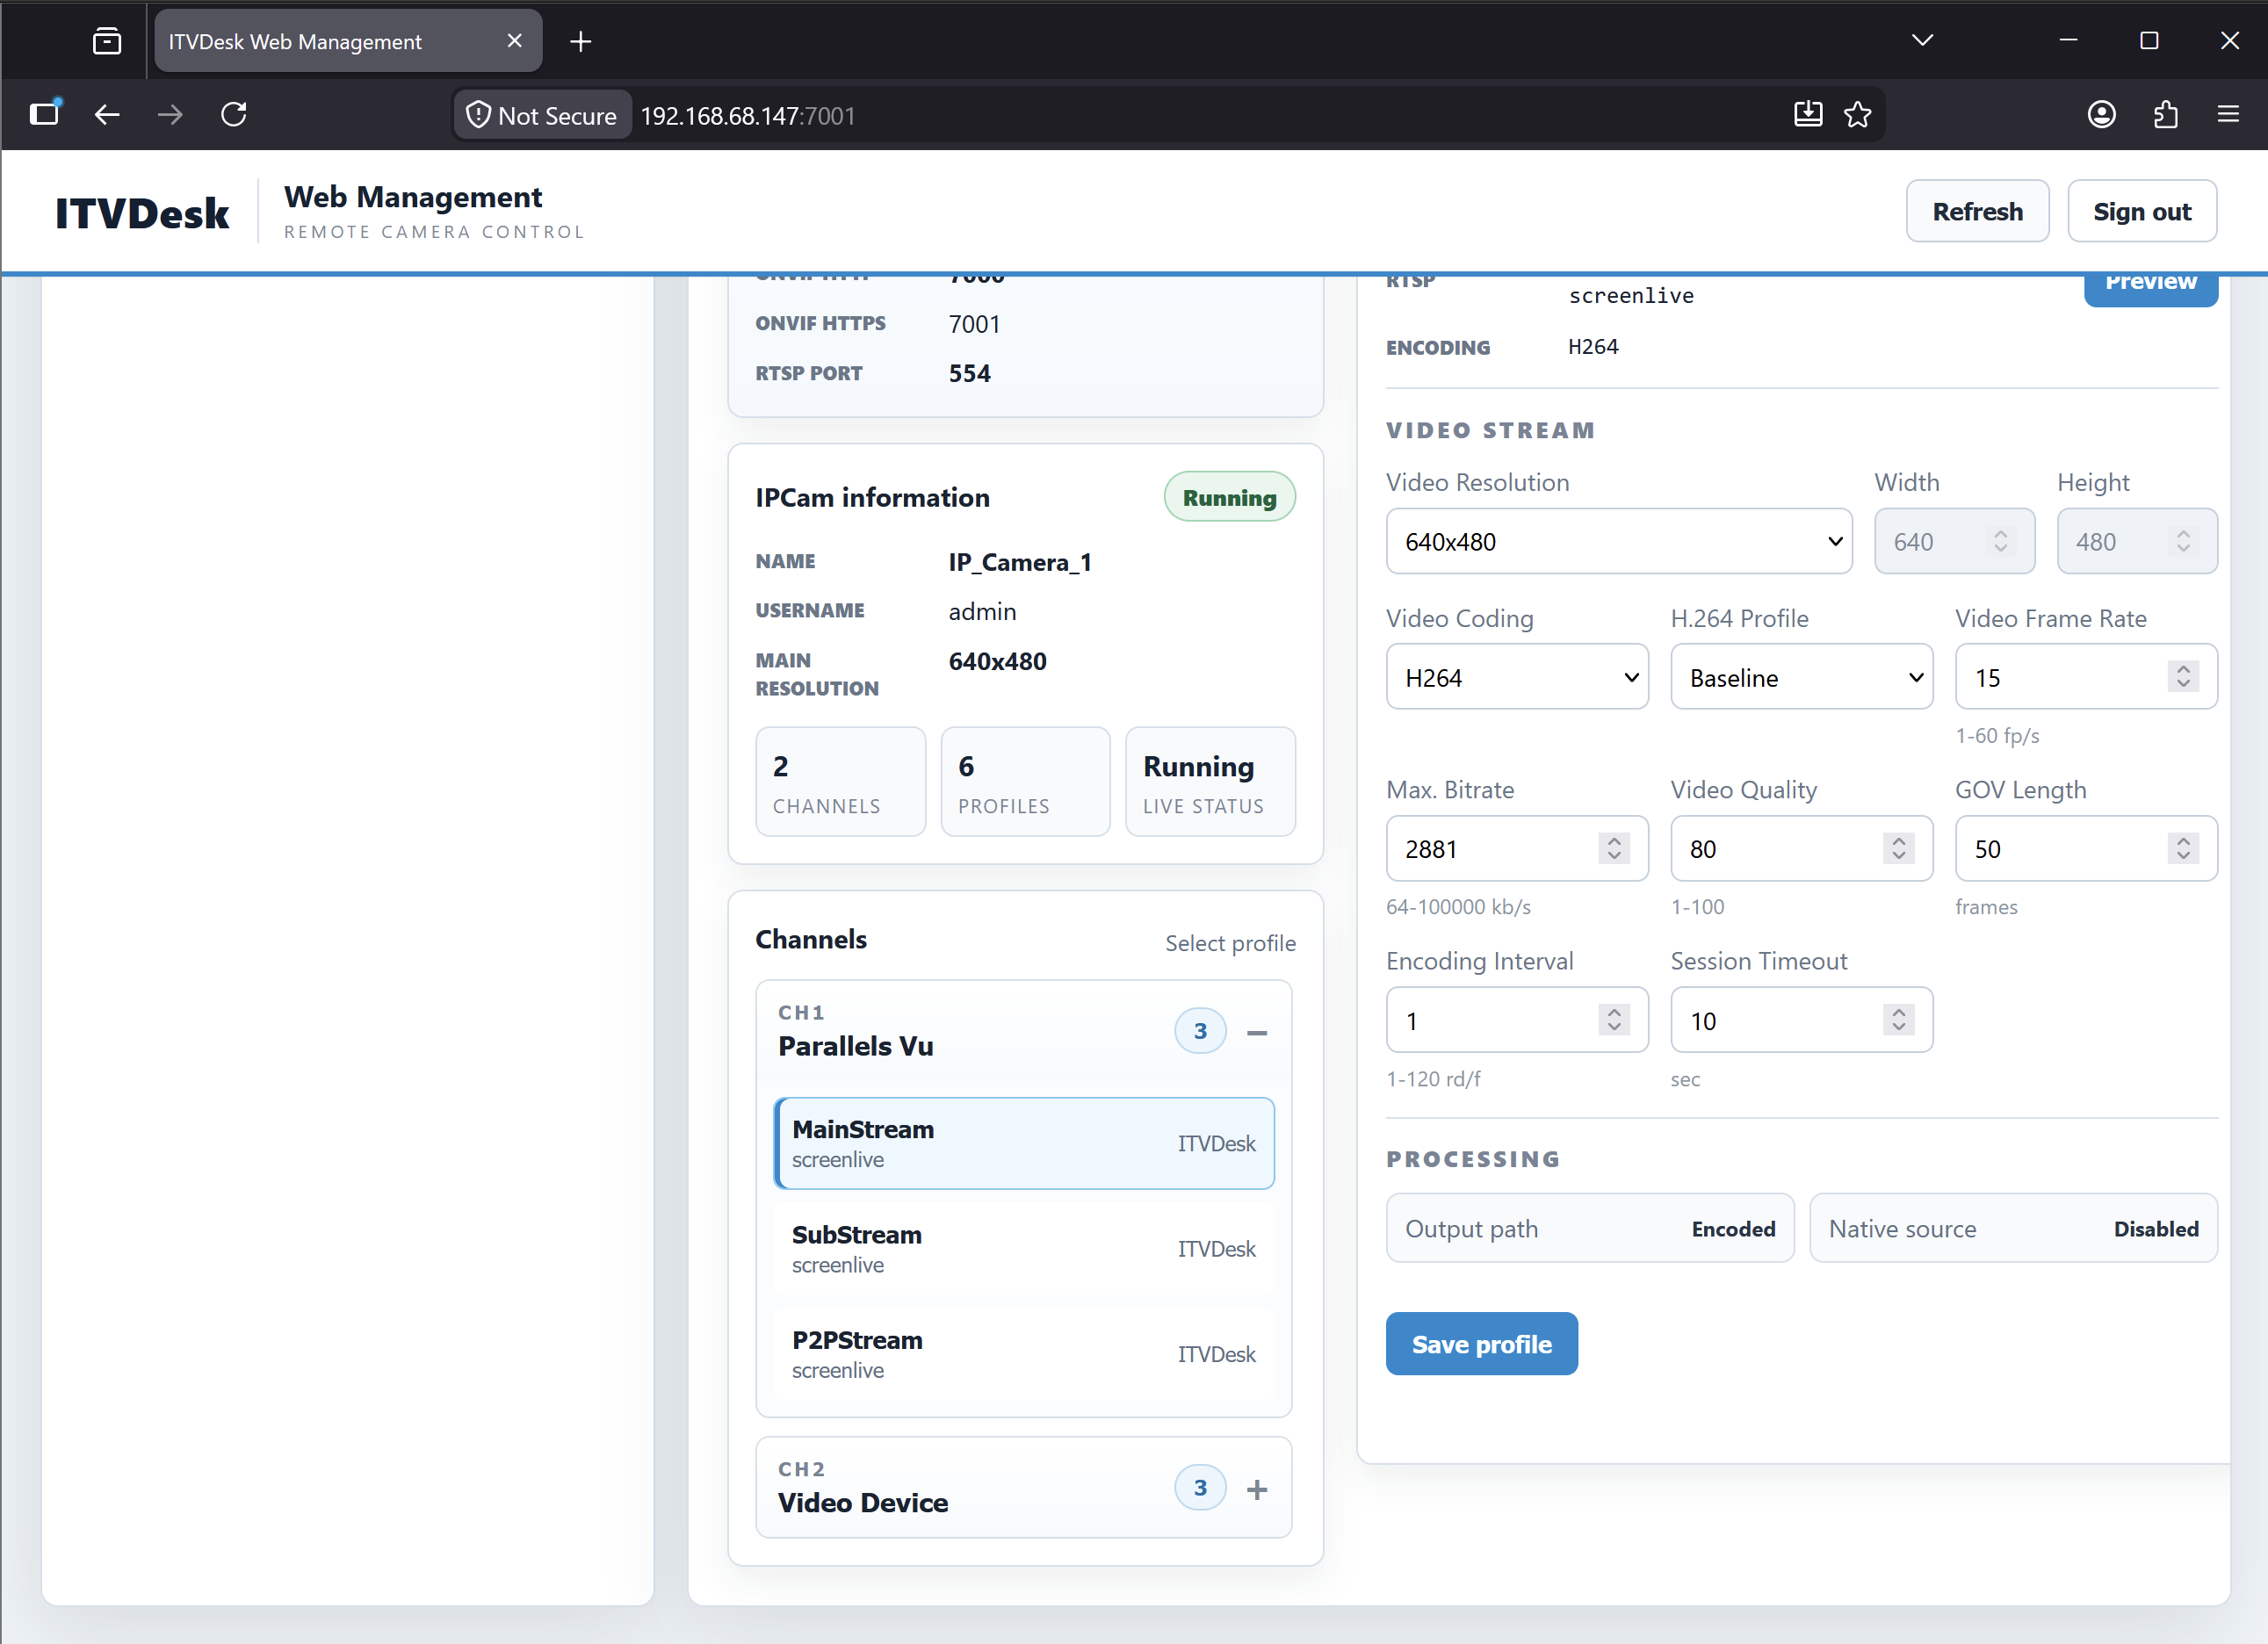Click the main resolution value "640x480"
The height and width of the screenshot is (1644, 2268).
pos(997,661)
